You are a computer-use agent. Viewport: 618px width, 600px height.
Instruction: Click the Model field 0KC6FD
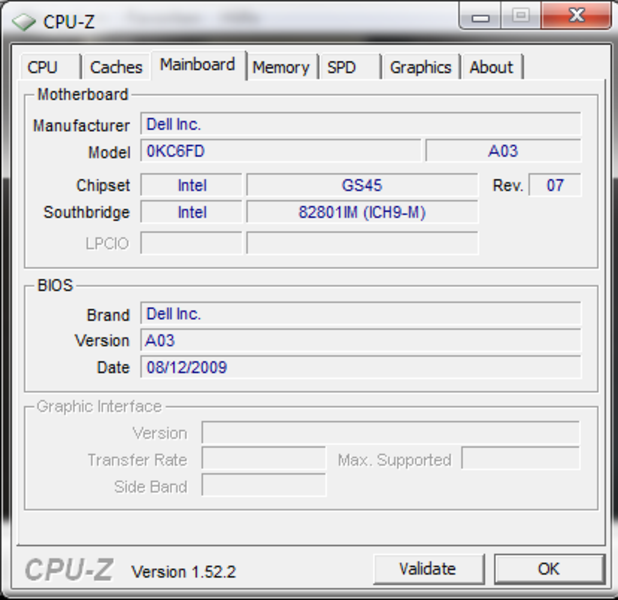coord(280,151)
